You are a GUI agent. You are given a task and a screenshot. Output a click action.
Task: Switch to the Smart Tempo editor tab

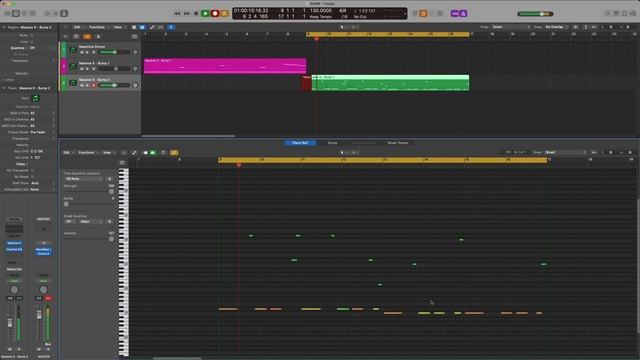coord(398,143)
